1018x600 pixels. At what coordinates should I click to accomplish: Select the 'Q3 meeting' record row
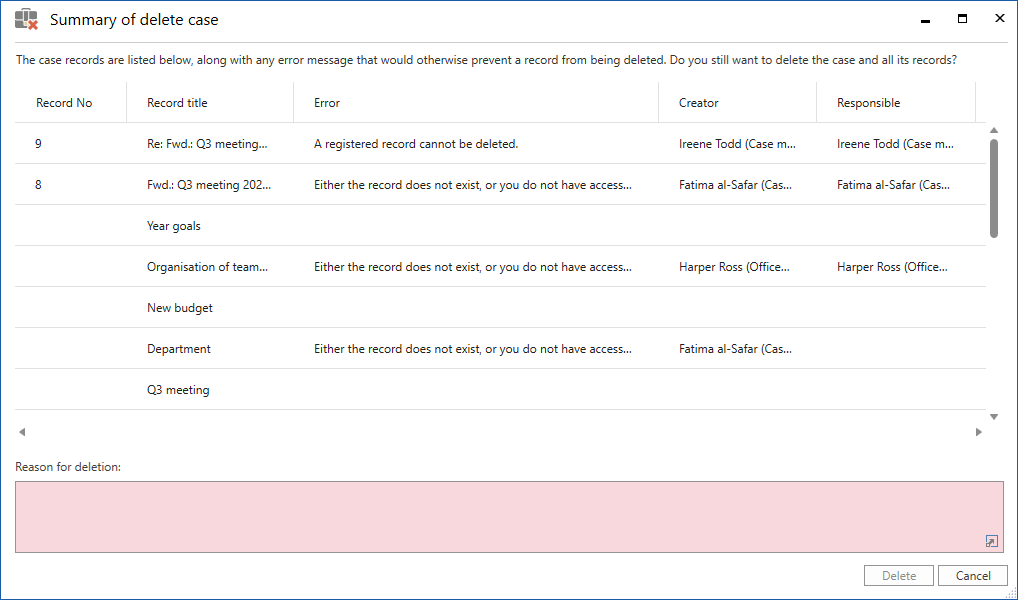[x=501, y=389]
